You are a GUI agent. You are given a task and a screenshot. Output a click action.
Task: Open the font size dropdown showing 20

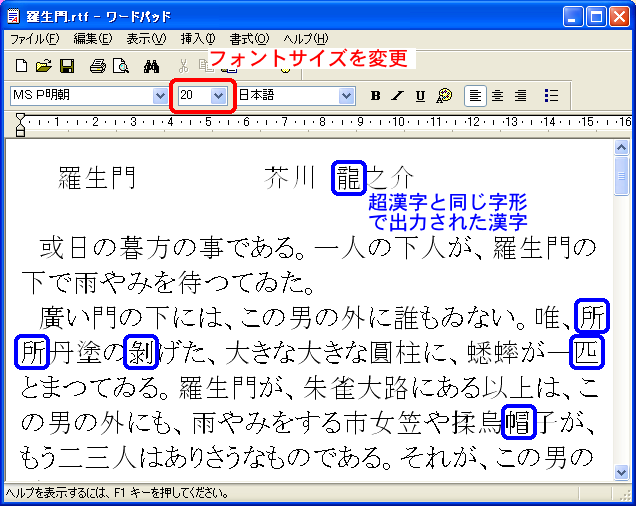click(219, 96)
